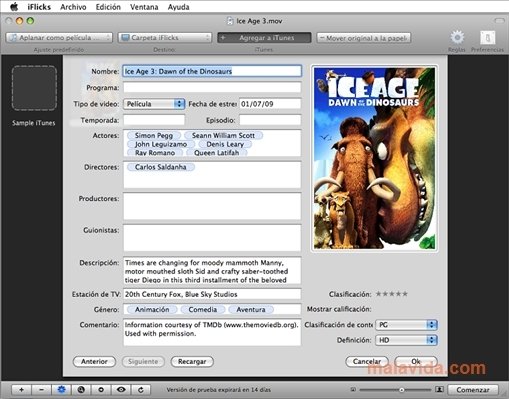
Task: Click the Anterior button
Action: (94, 362)
